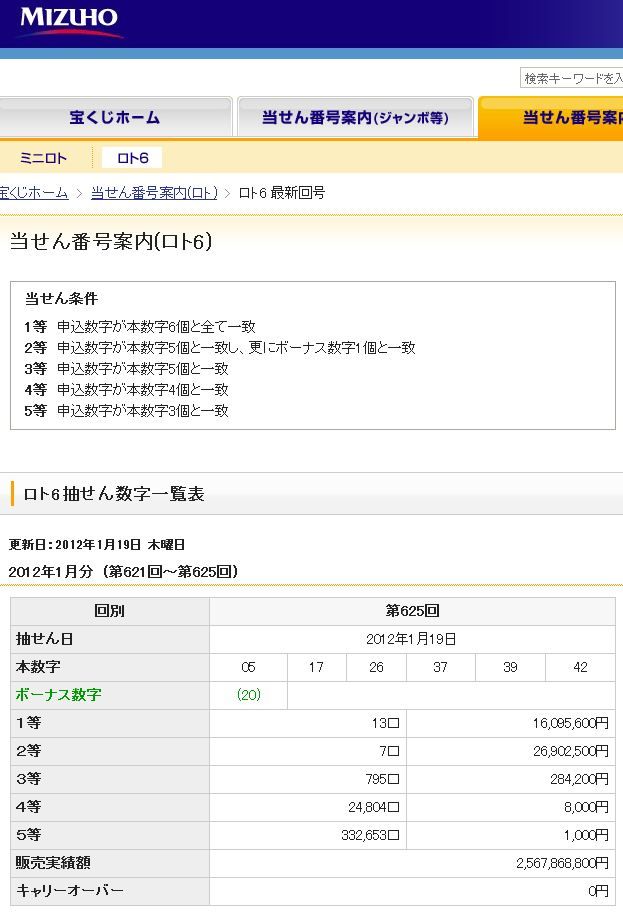Click the main number 26 cell
This screenshot has width=623, height=914.
click(x=376, y=667)
